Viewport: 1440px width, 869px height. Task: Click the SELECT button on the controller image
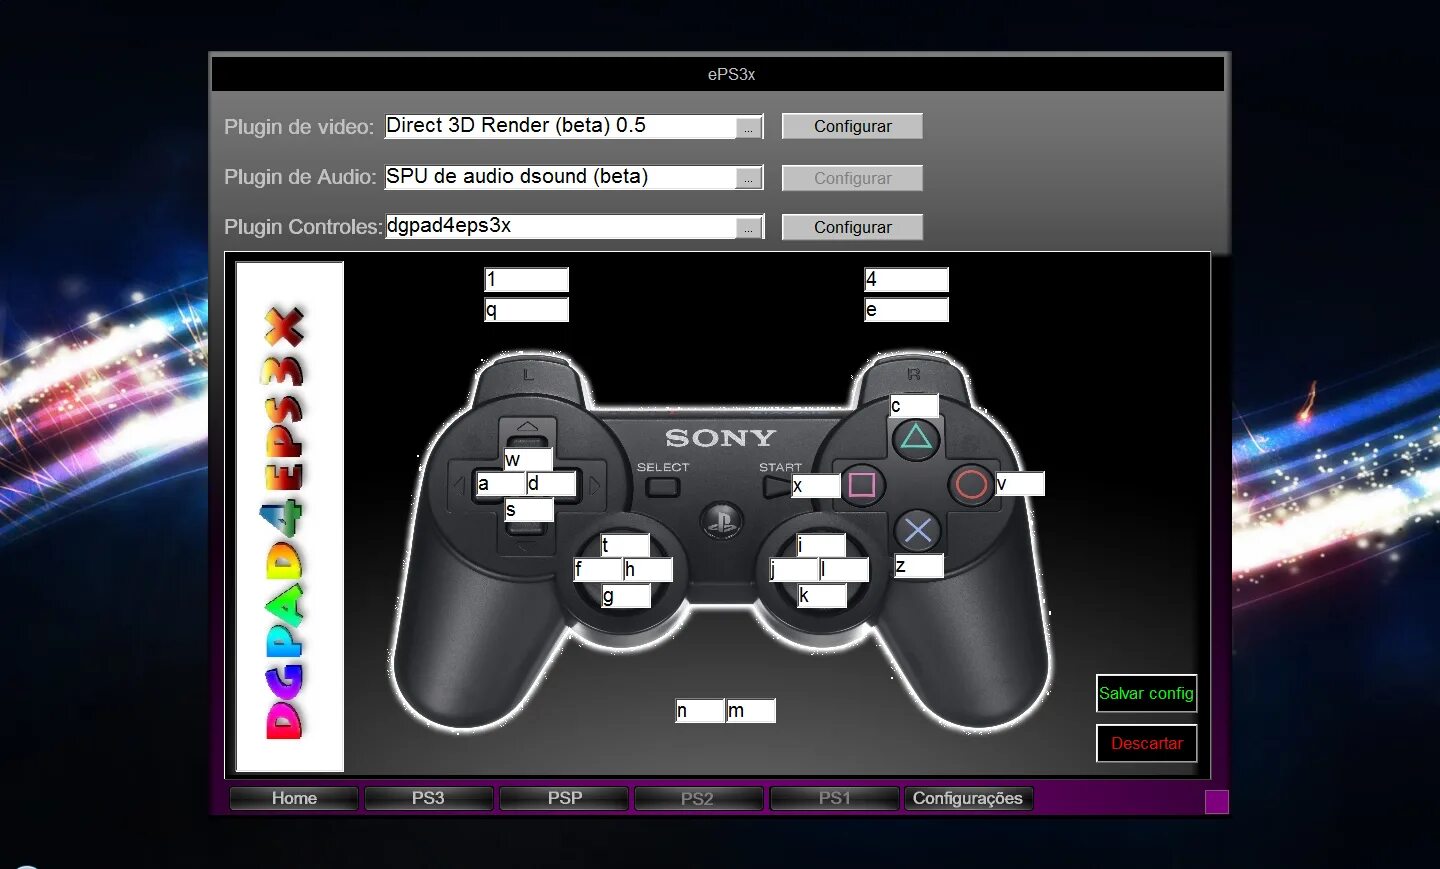click(x=662, y=488)
